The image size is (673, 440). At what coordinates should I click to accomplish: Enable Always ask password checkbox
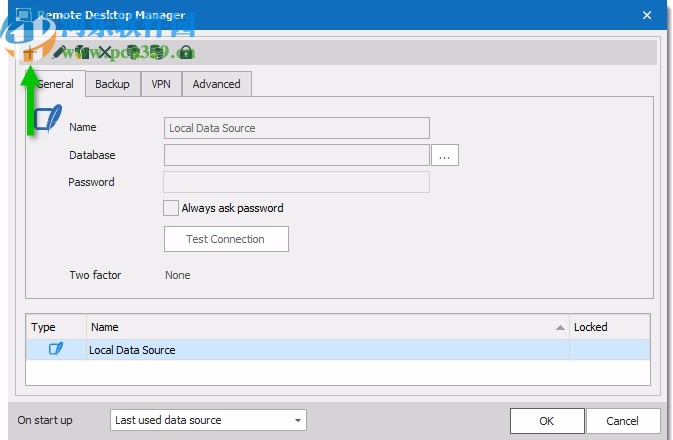point(171,208)
